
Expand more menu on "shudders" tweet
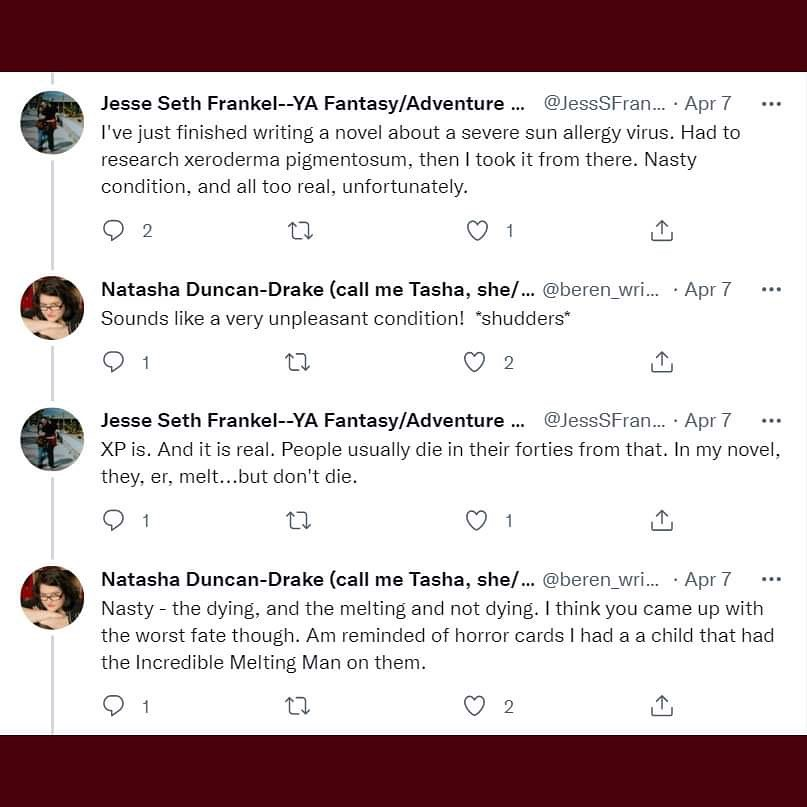[x=771, y=289]
